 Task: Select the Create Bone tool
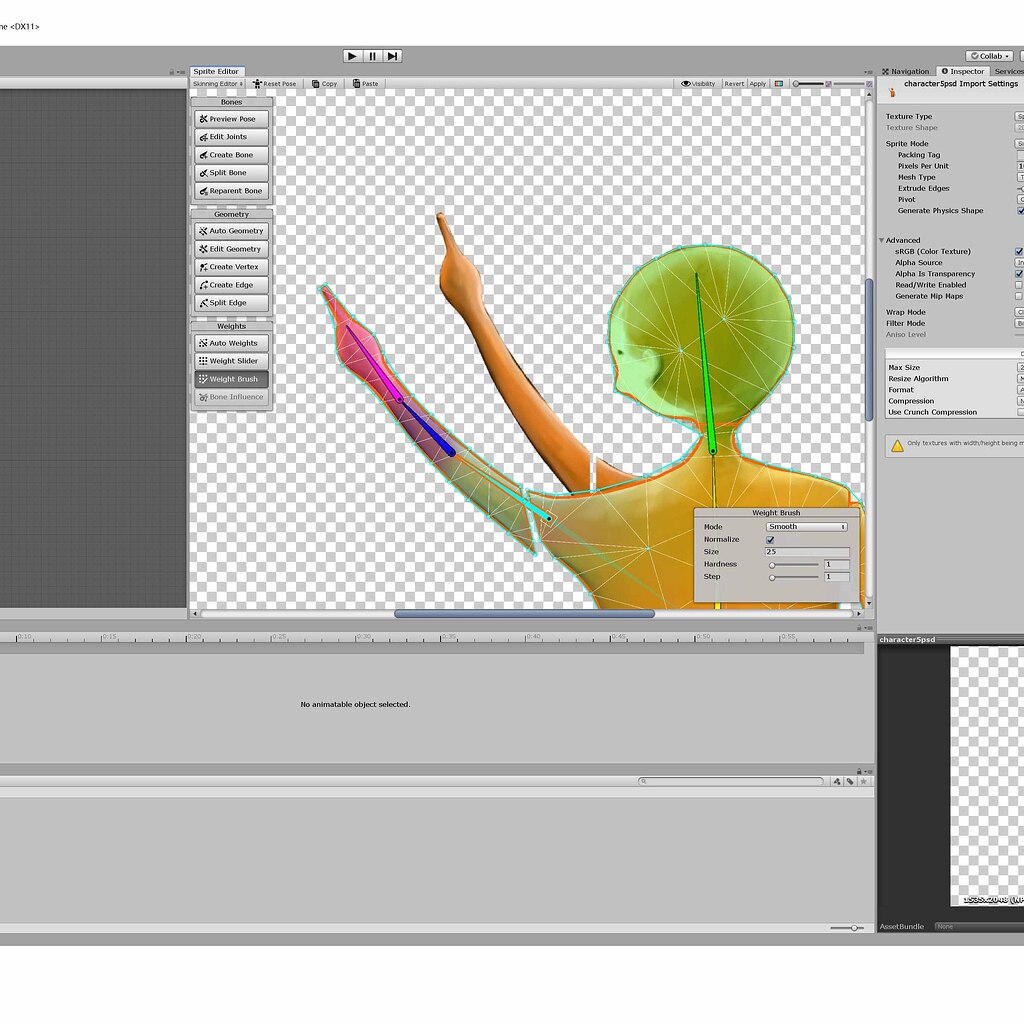point(231,154)
